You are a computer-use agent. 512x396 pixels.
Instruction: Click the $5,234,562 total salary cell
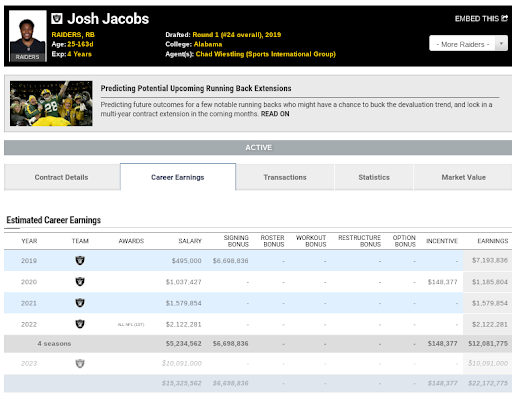point(184,344)
